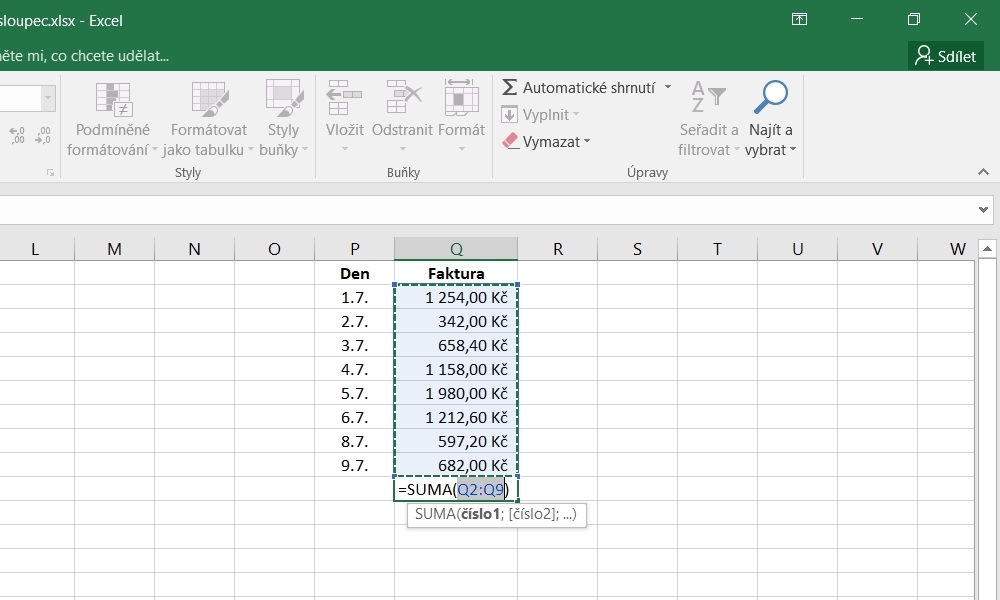Screen dimensions: 1000x600
Task: Select column U header
Action: pos(797,249)
